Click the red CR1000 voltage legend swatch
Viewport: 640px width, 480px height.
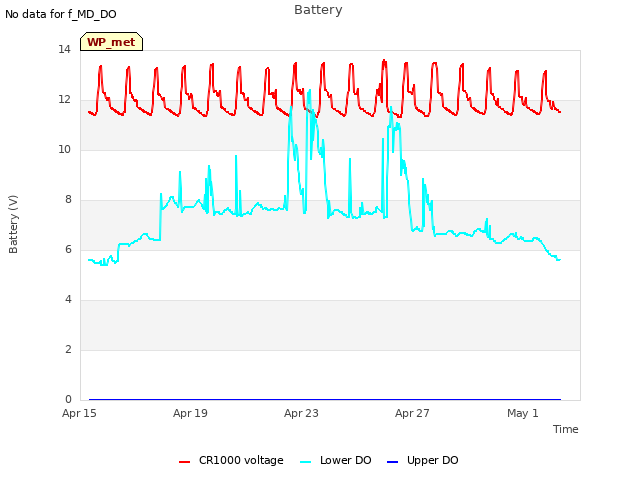[x=184, y=462]
